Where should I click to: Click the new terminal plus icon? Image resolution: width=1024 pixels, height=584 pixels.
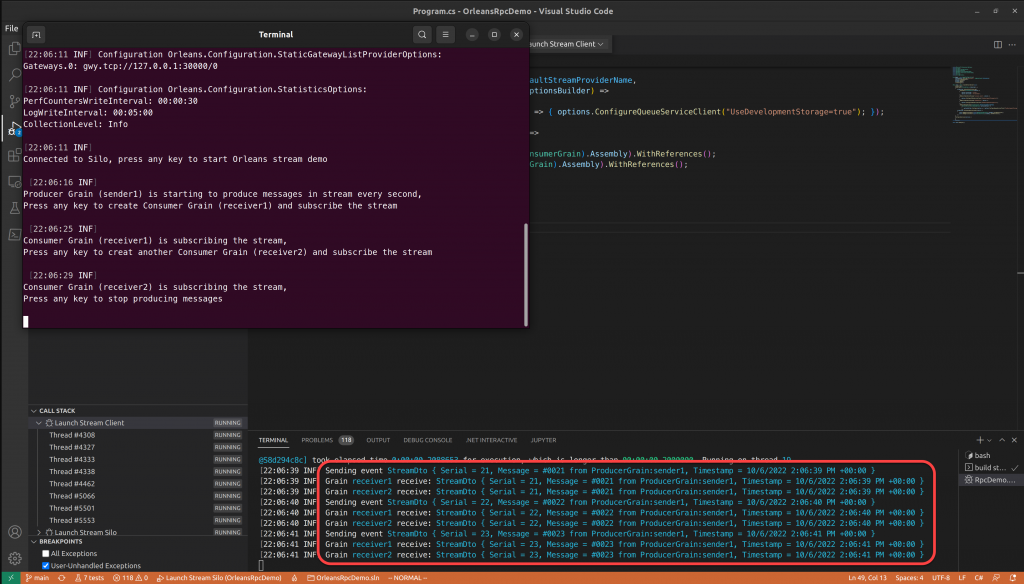click(x=979, y=440)
